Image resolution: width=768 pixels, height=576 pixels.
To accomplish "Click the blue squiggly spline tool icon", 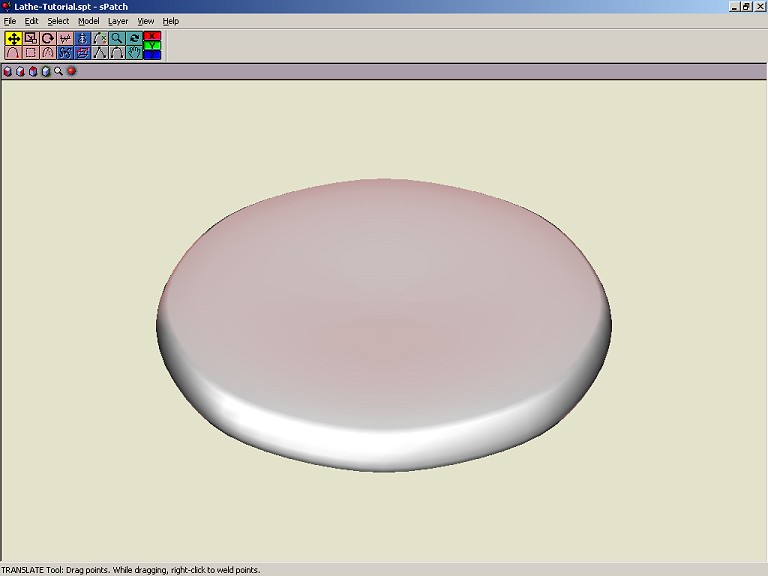I will click(65, 52).
